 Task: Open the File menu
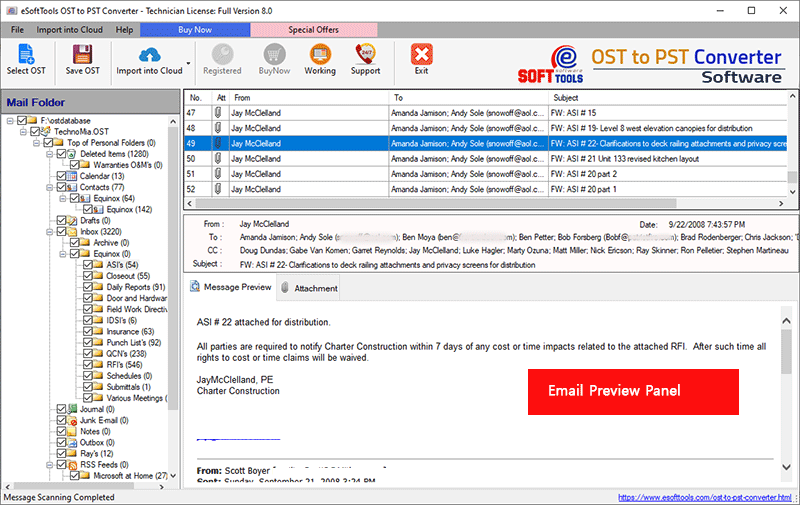coord(17,30)
